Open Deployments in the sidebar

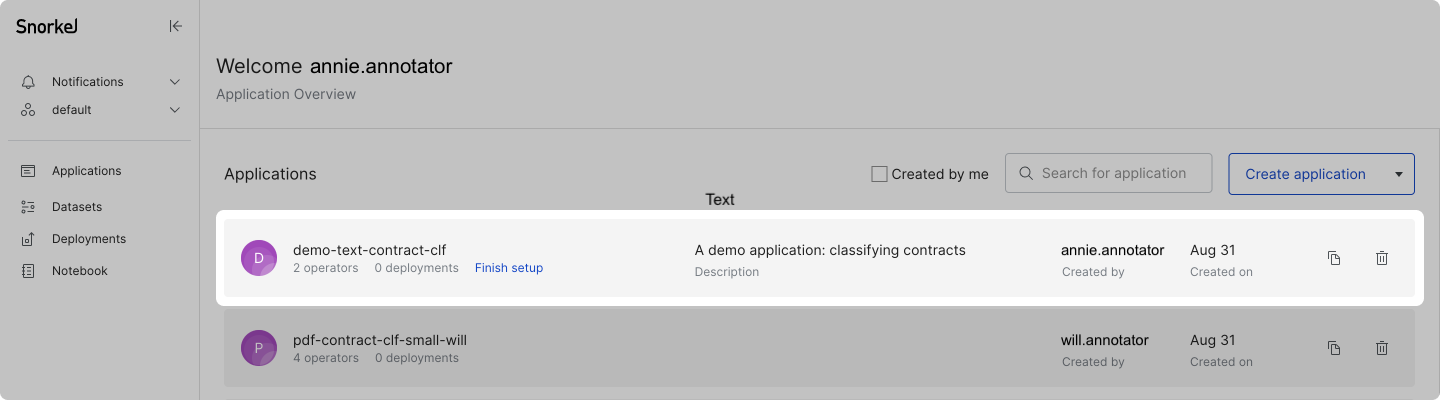pos(89,239)
